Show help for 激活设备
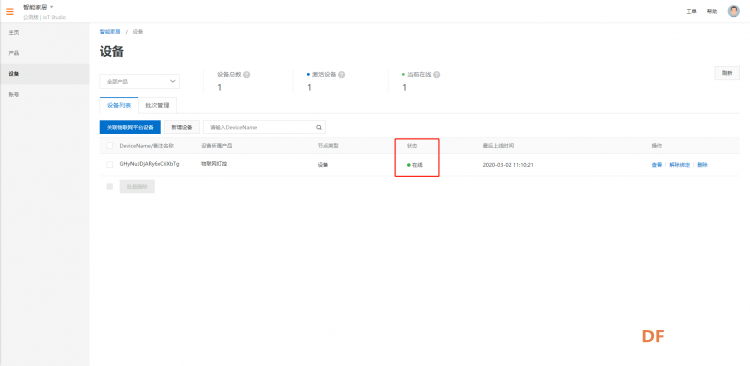Image resolution: width=750 pixels, height=366 pixels. (x=342, y=75)
